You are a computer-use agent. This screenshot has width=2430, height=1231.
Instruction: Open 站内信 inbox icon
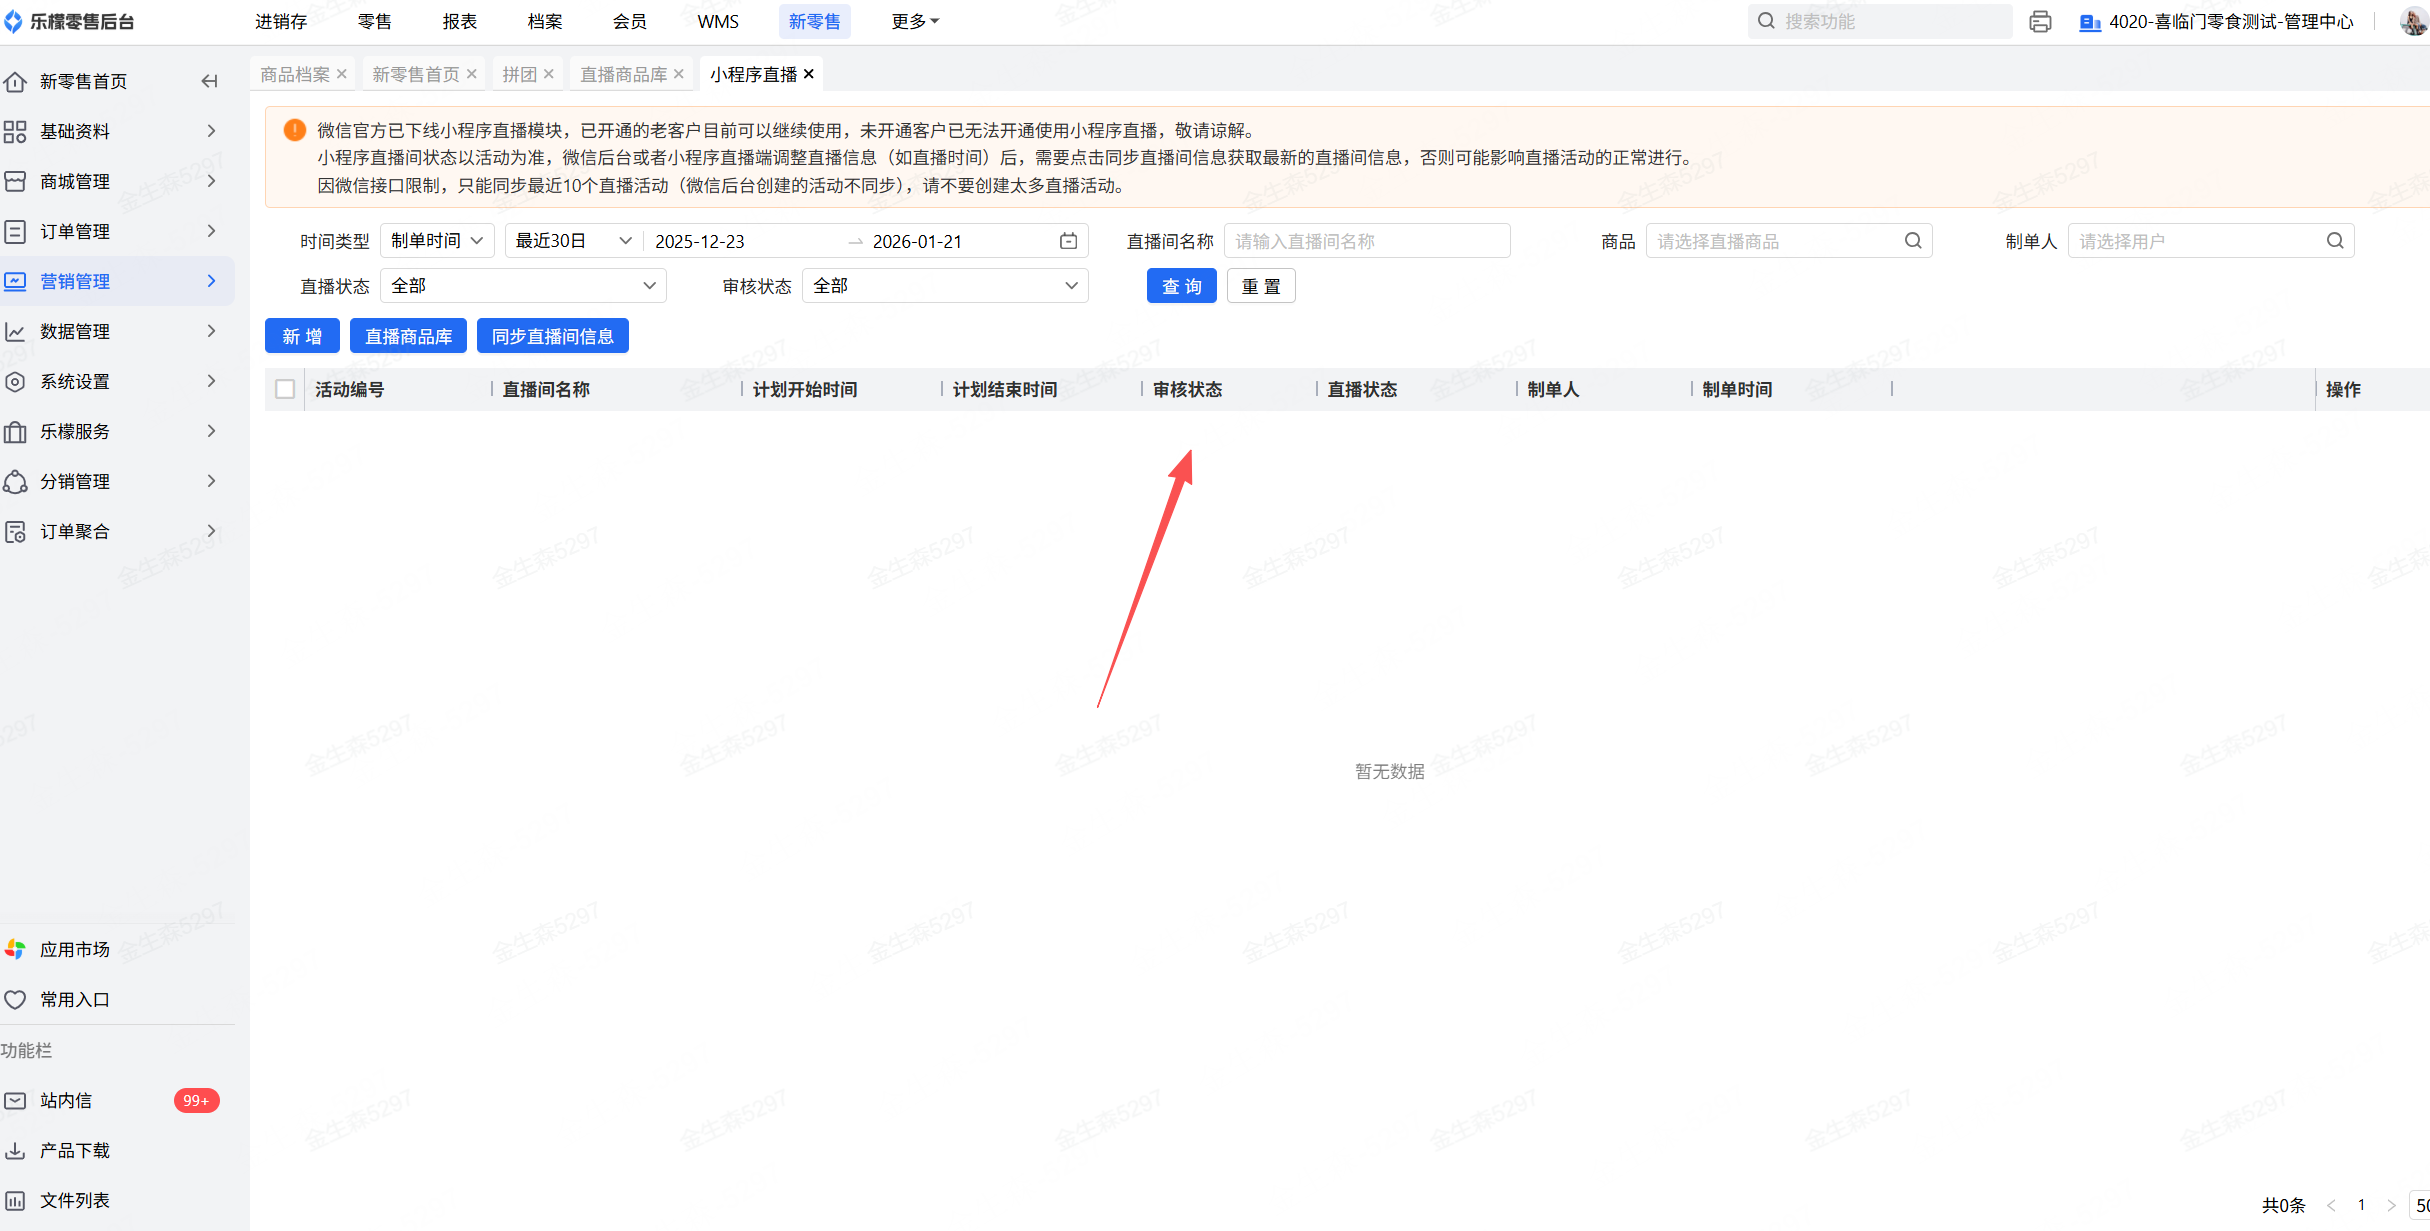(16, 1100)
